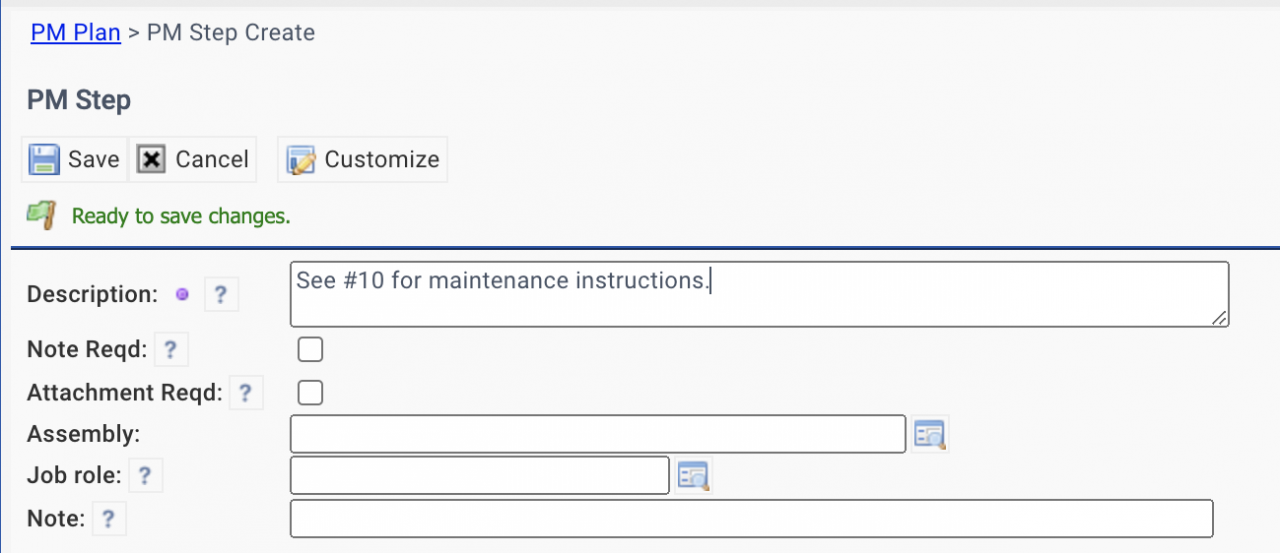Click help icon next to Job role
The image size is (1280, 553).
pos(145,476)
